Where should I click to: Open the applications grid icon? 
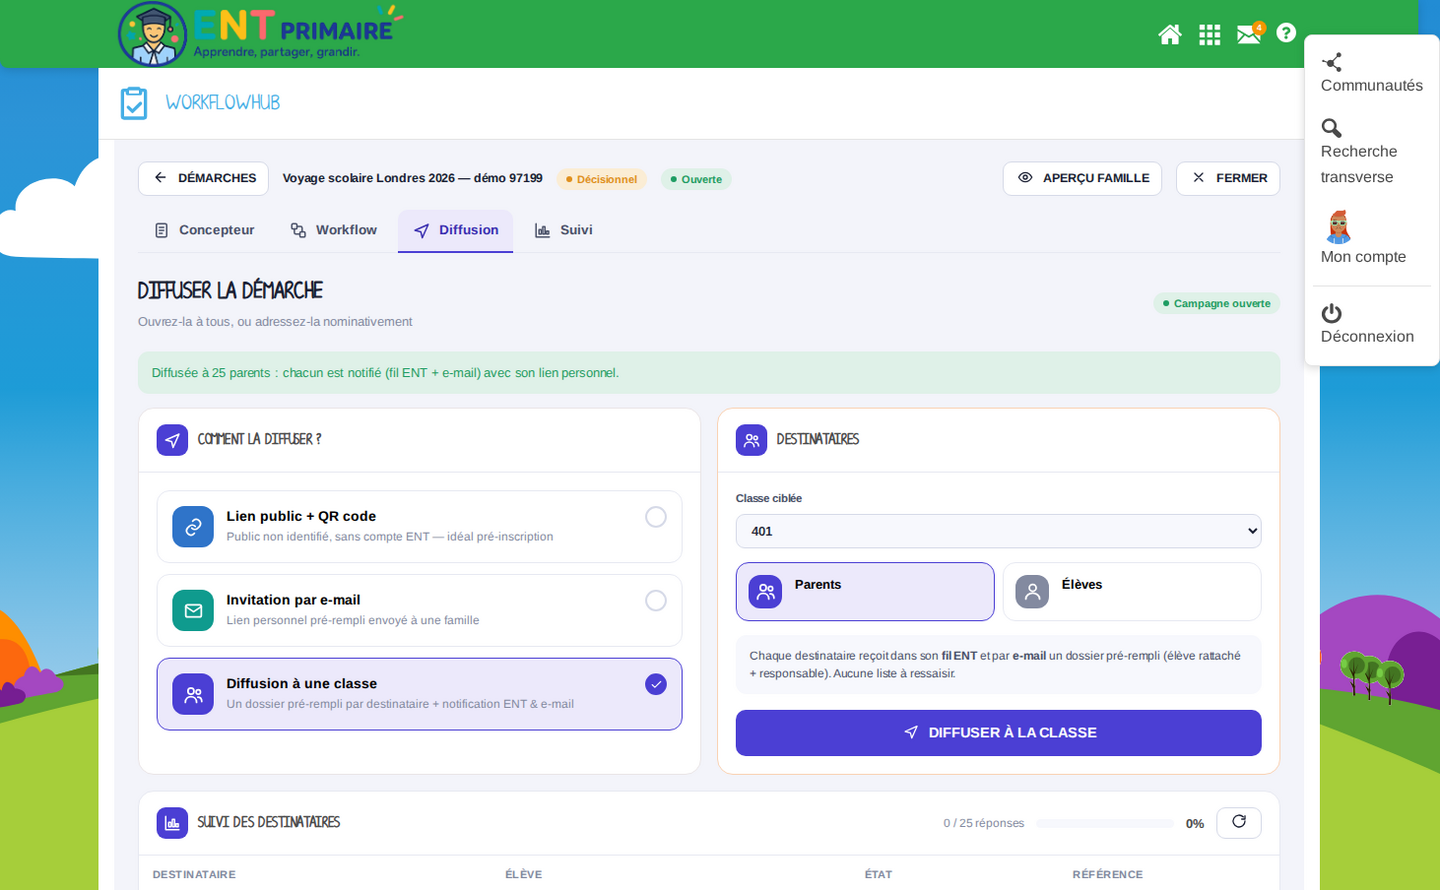(1210, 35)
